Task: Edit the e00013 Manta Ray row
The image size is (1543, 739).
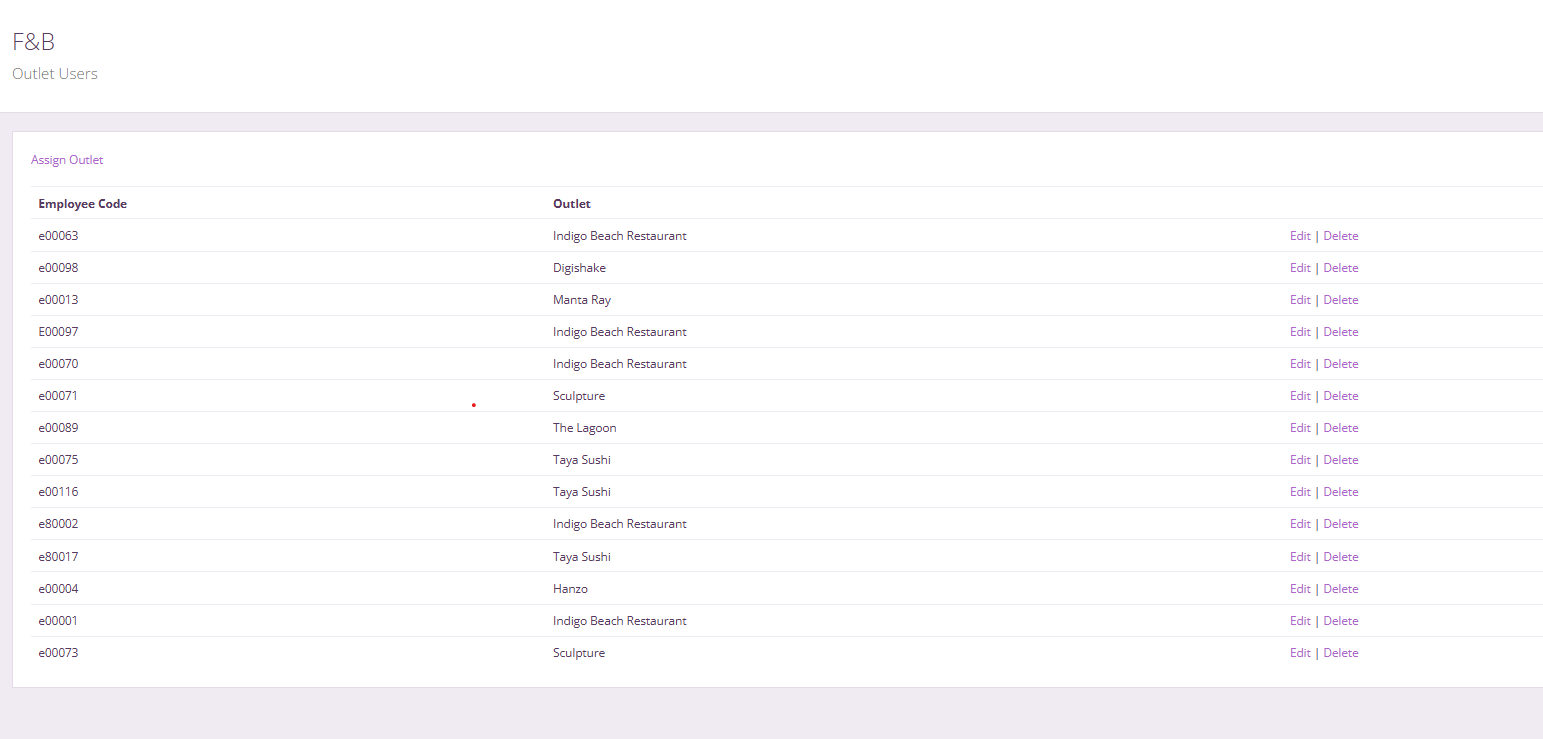Action: [1299, 300]
